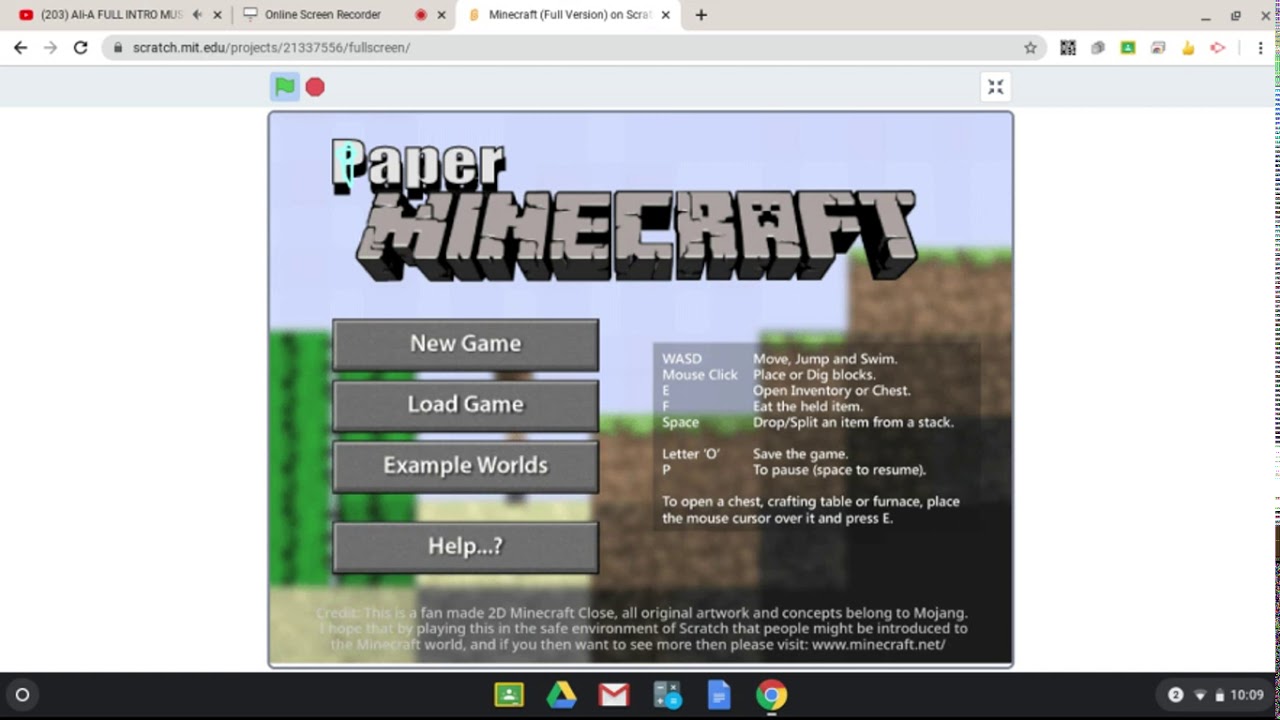
Task: Open a new browser tab
Action: (701, 15)
